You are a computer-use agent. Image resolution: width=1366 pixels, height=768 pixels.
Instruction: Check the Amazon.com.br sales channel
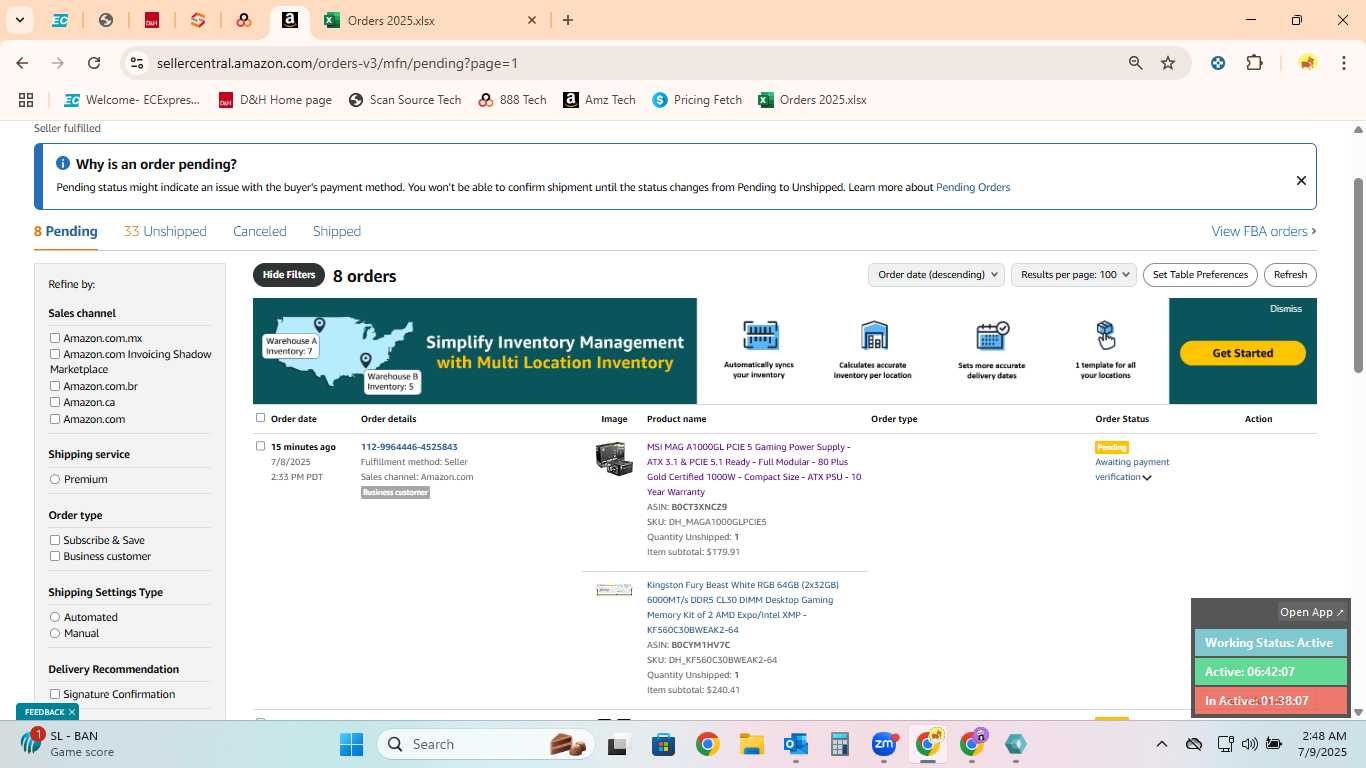(55, 386)
